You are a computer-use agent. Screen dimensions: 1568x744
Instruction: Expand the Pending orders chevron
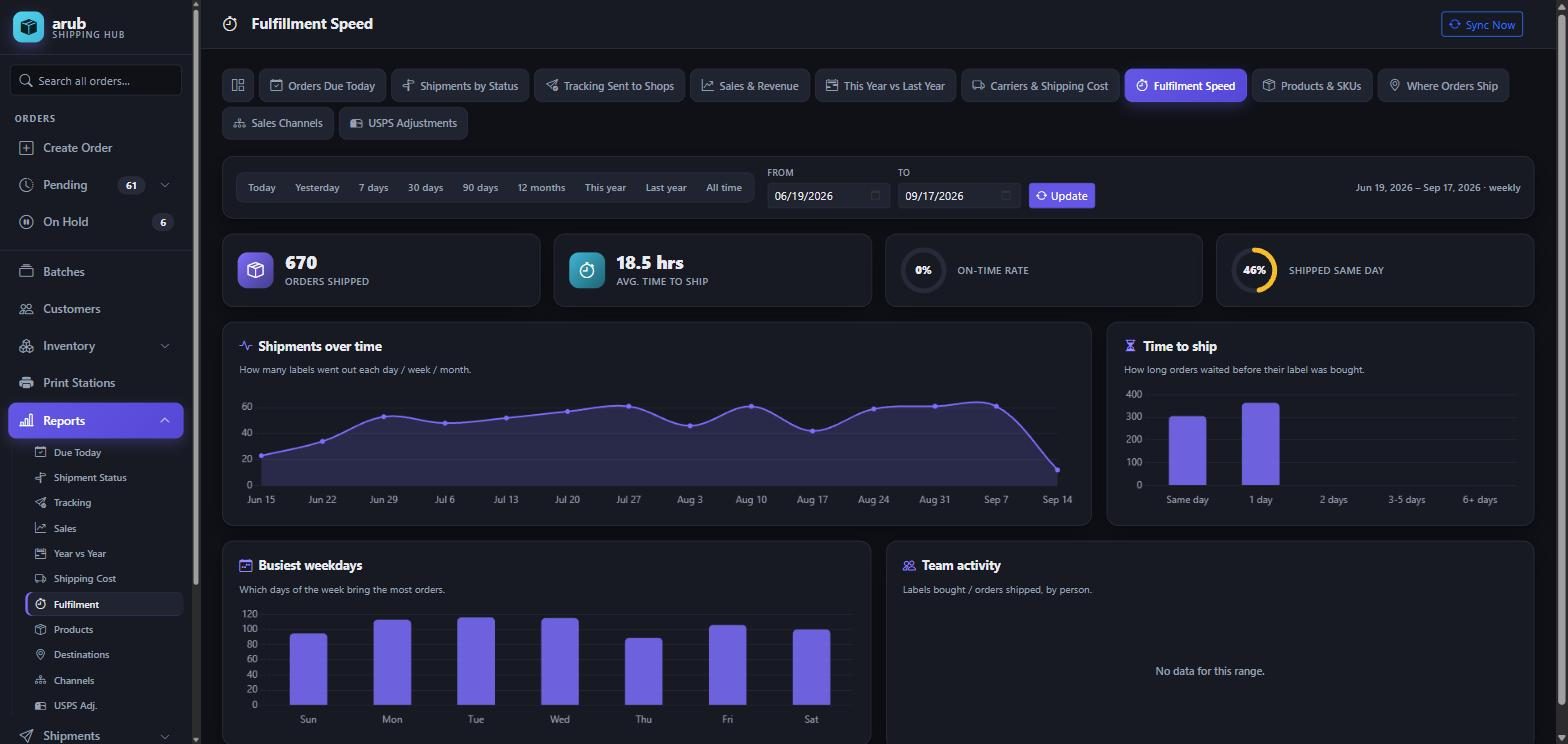165,185
